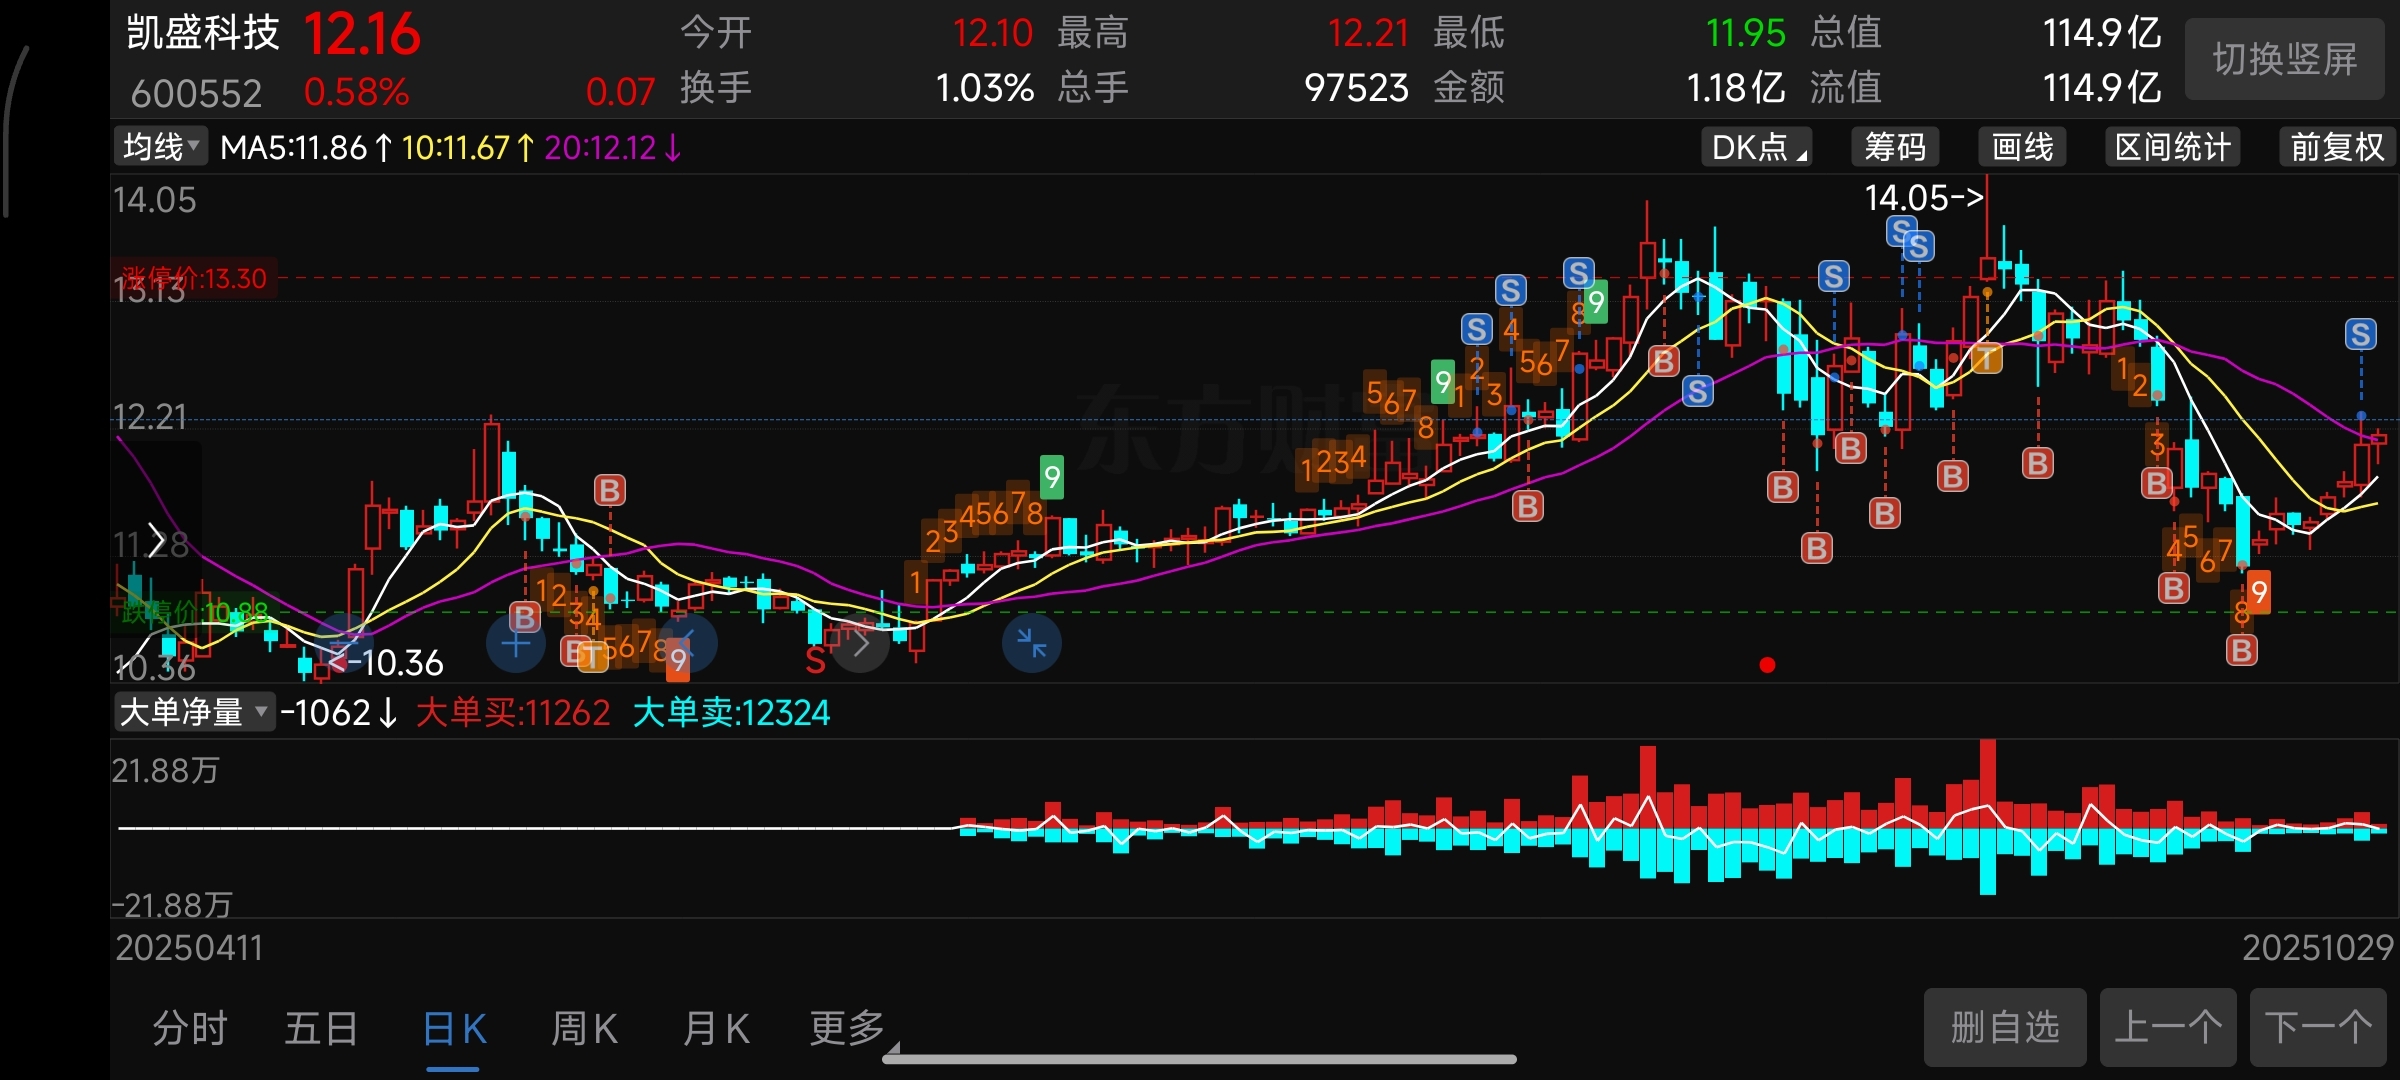Screen dimensions: 2400x1080
Task: Toggle the 筹码 chip distribution view
Action: [x=1894, y=148]
